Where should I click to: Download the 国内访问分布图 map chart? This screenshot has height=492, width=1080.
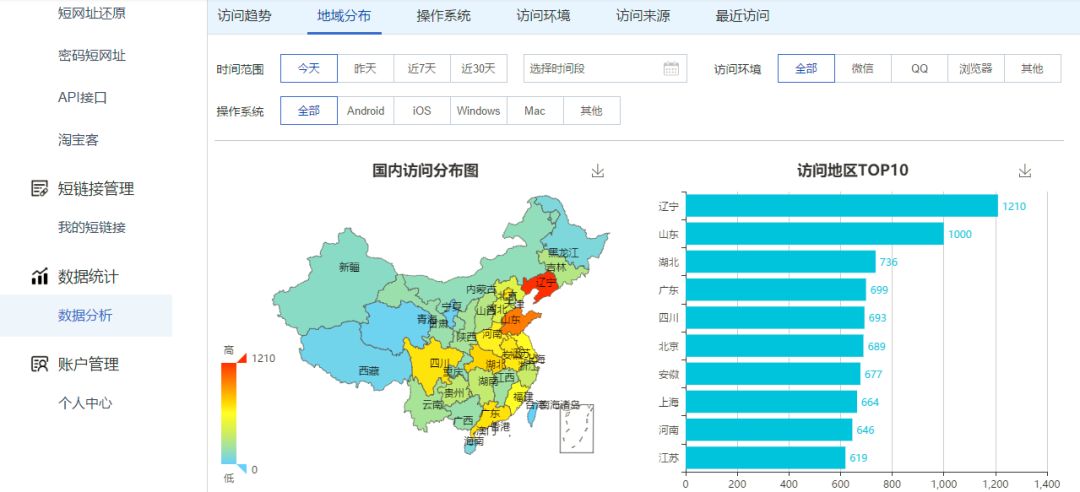point(598,171)
